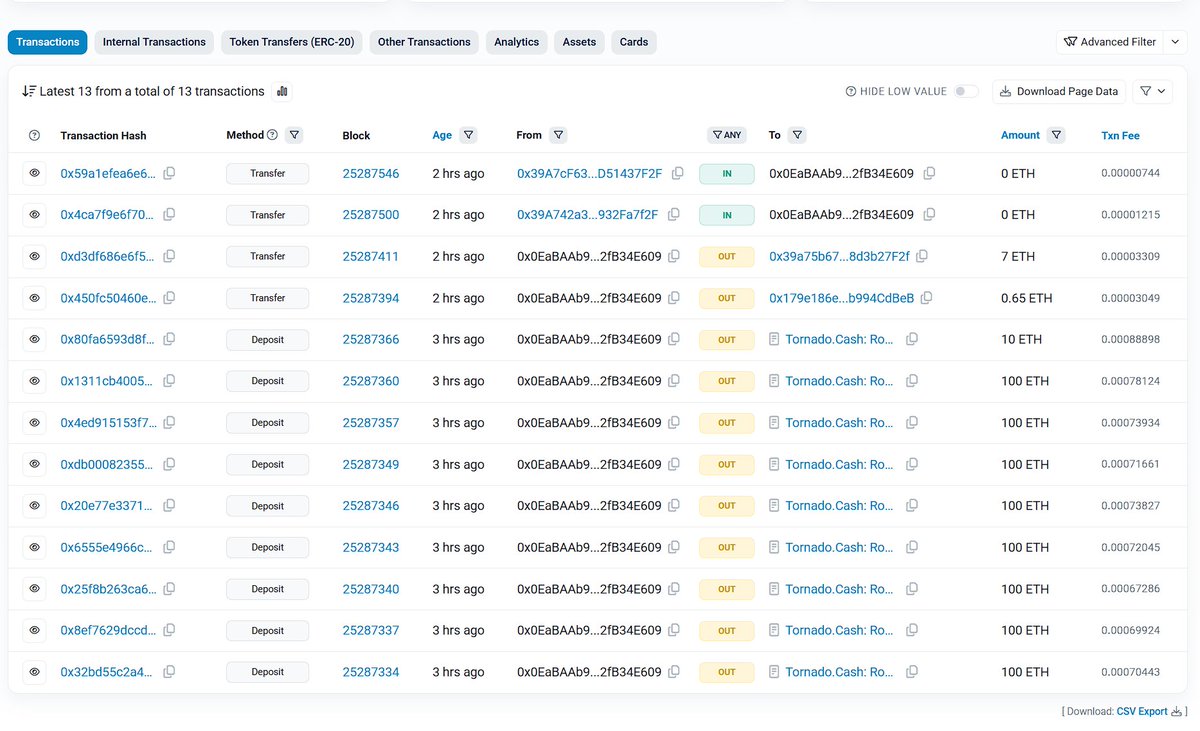Click the sort icon before Latest 13

click(29, 91)
